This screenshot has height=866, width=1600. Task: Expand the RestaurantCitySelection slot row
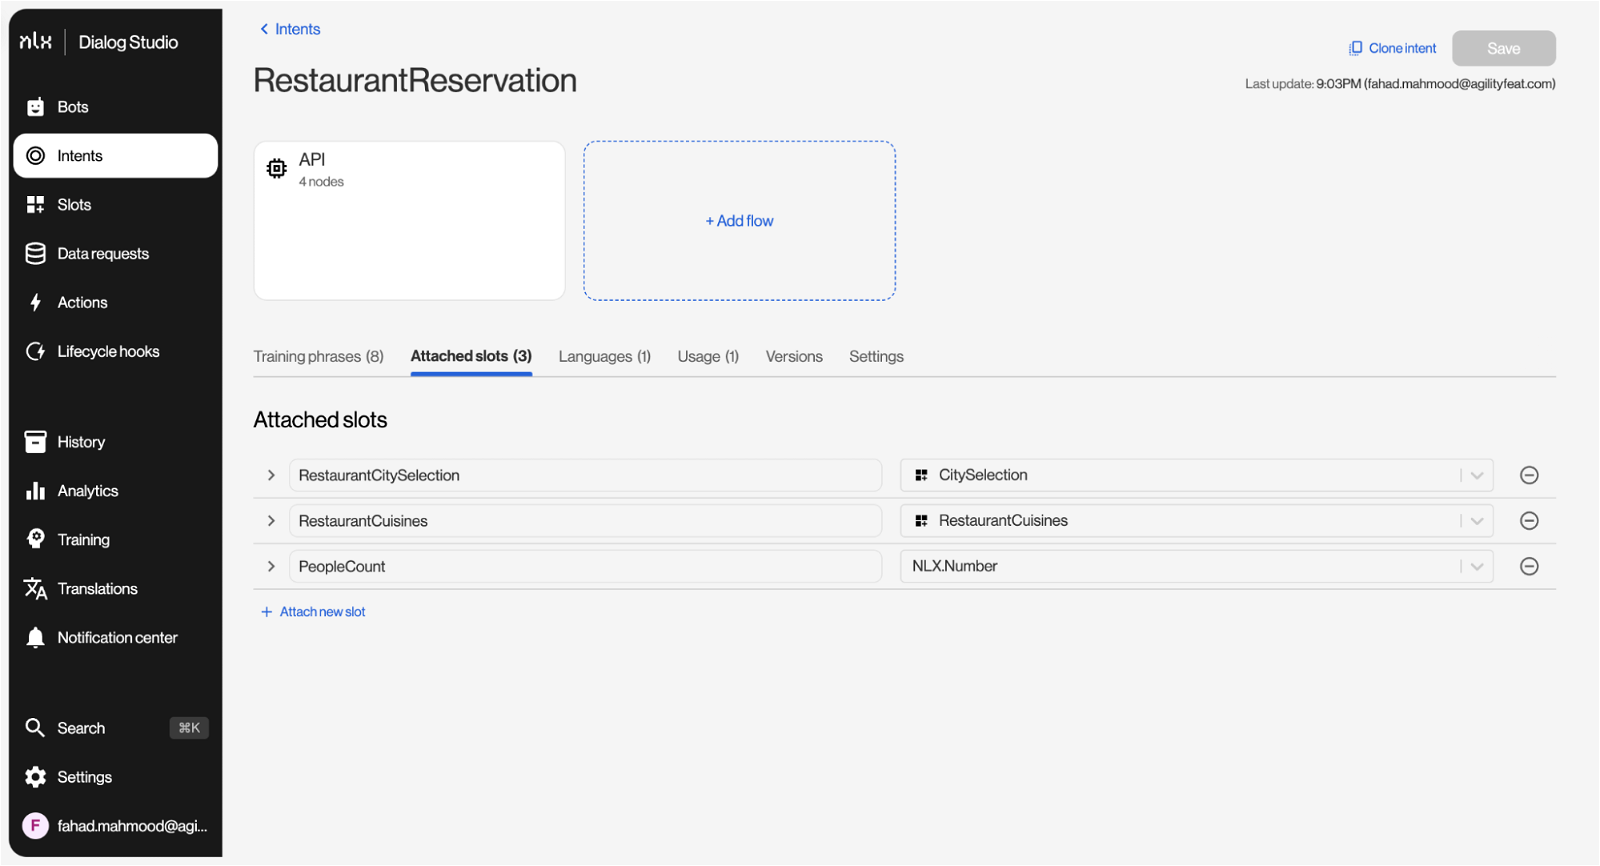pyautogui.click(x=271, y=476)
